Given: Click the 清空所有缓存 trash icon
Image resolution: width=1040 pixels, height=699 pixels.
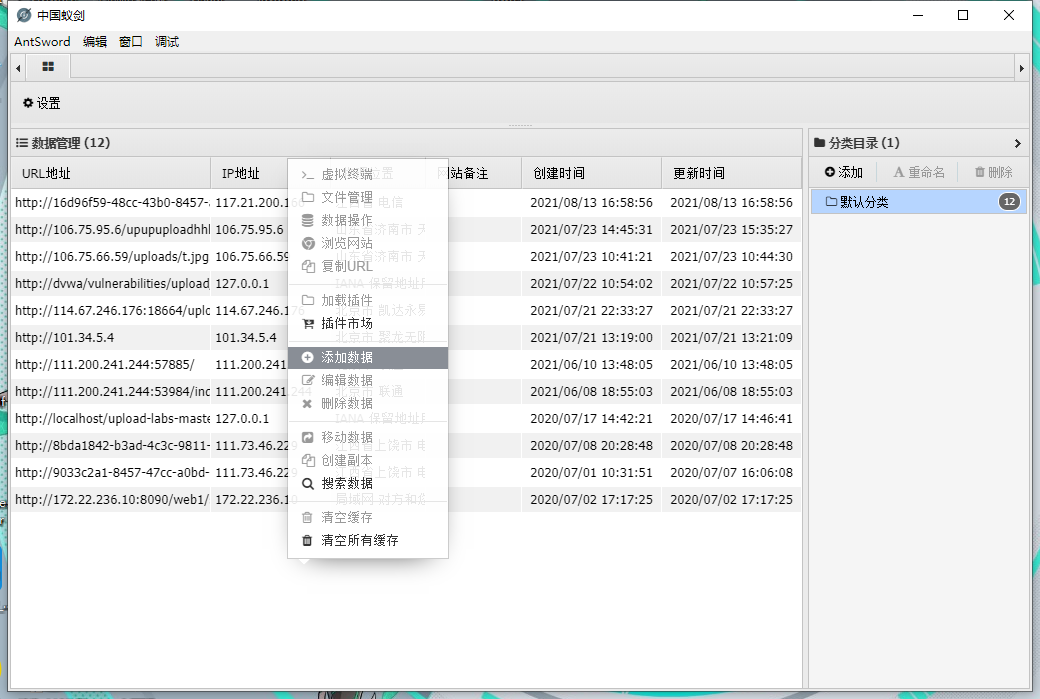Looking at the screenshot, I should (307, 540).
